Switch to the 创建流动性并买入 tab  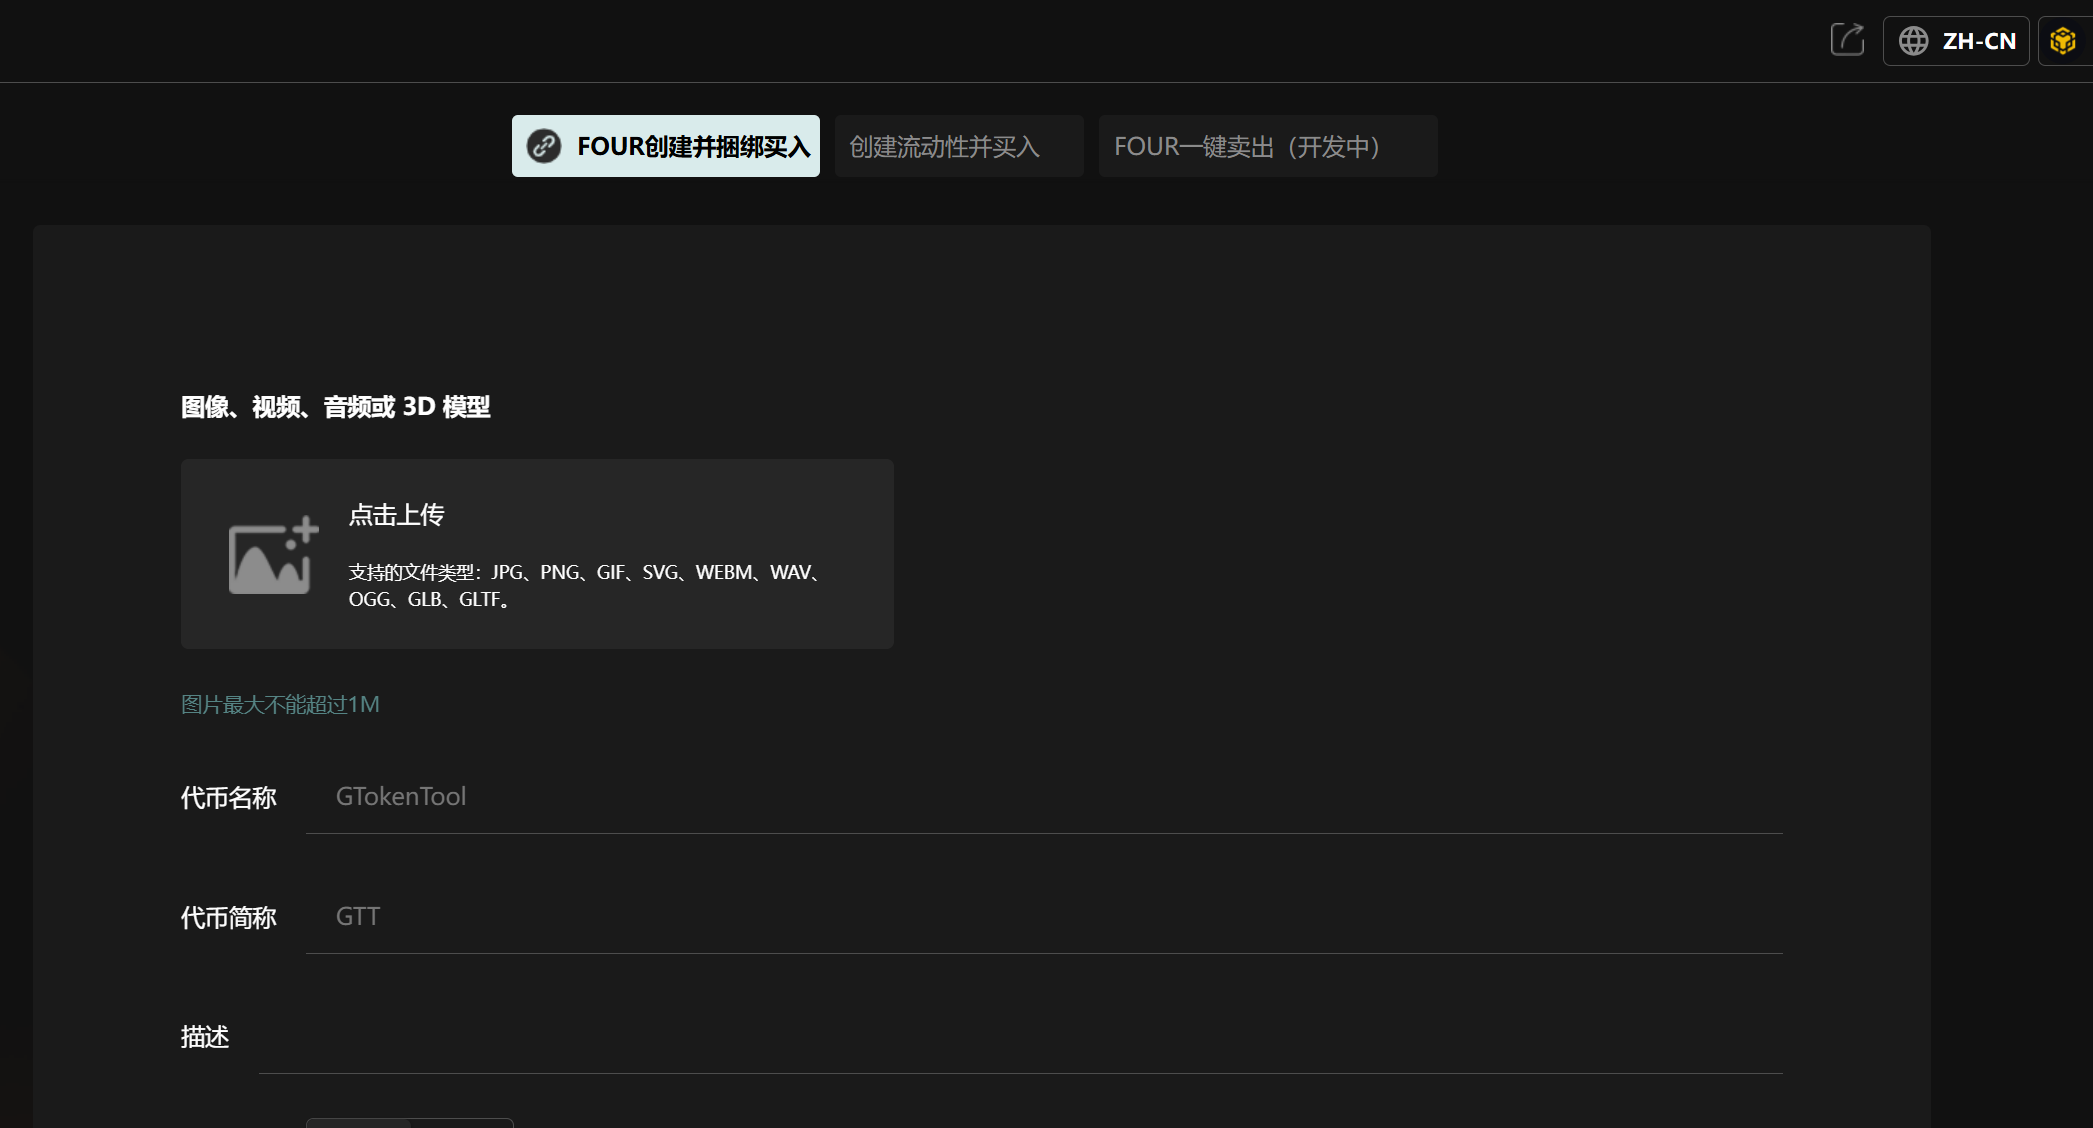[958, 146]
